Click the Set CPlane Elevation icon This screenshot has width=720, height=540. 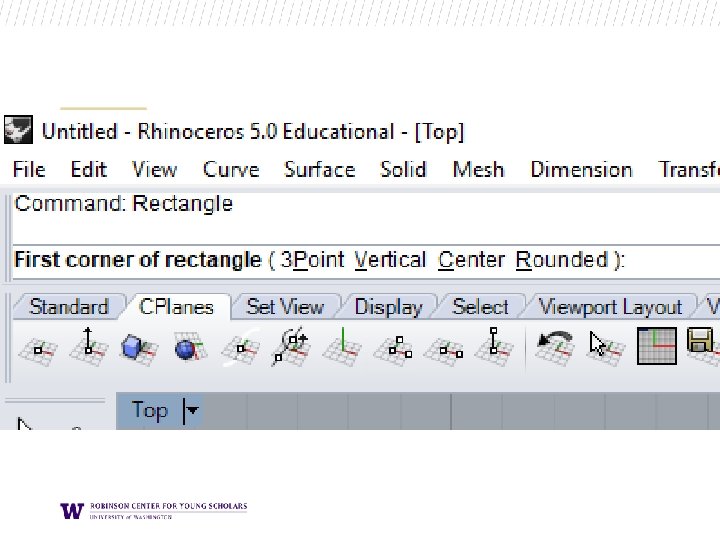pyautogui.click(x=89, y=347)
